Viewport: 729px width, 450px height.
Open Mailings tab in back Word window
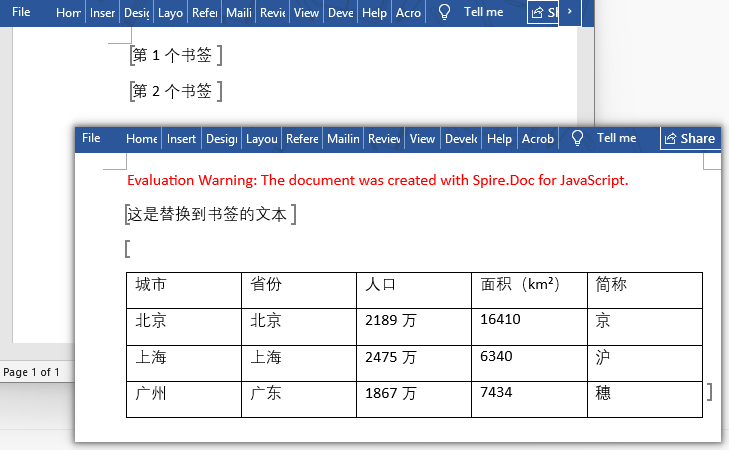point(239,13)
